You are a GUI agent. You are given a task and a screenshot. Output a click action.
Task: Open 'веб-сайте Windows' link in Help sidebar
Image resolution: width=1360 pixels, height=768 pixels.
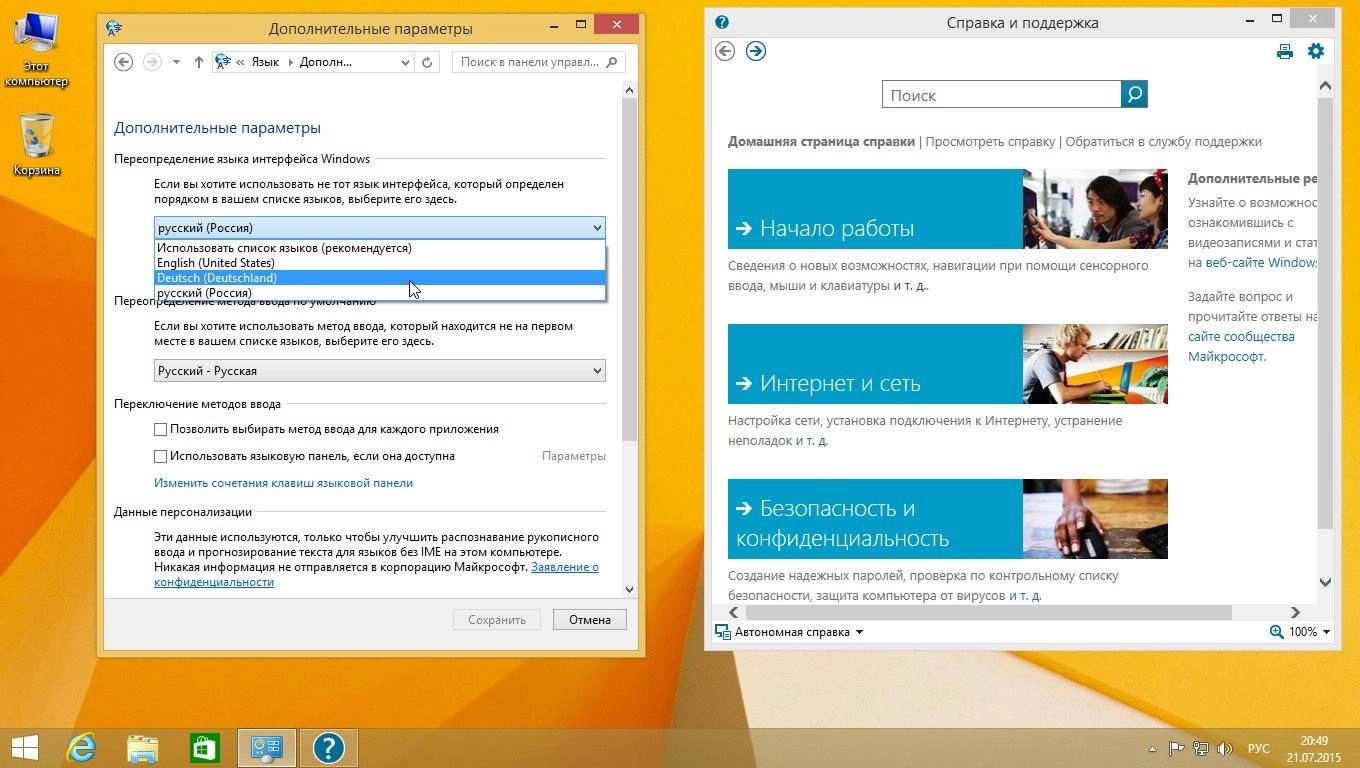[1261, 263]
